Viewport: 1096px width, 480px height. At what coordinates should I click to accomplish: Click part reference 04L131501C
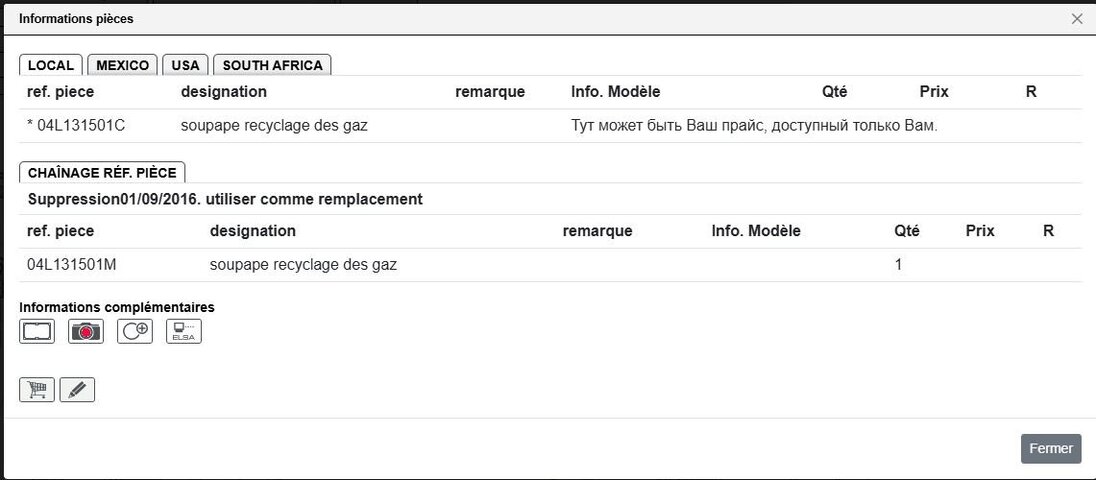tap(81, 126)
